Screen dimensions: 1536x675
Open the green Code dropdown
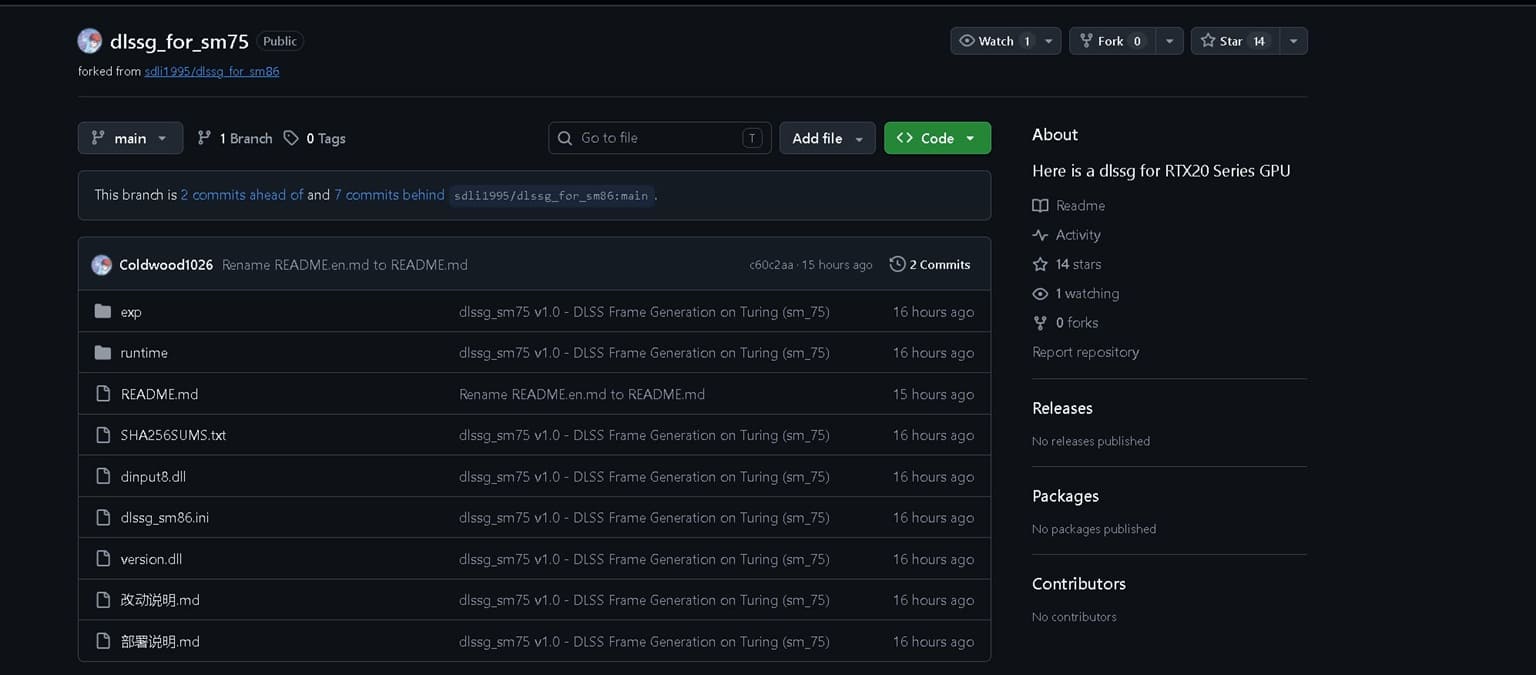coord(937,138)
